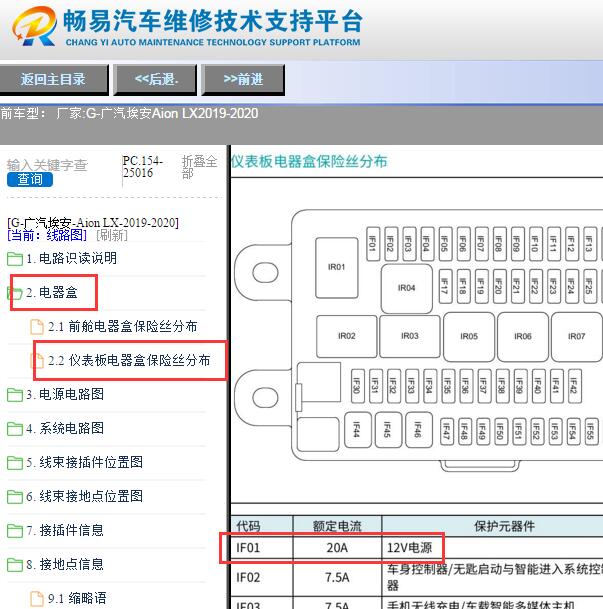Collapse the open folder icon beside 电器盒
The image size is (603, 609).
15,293
